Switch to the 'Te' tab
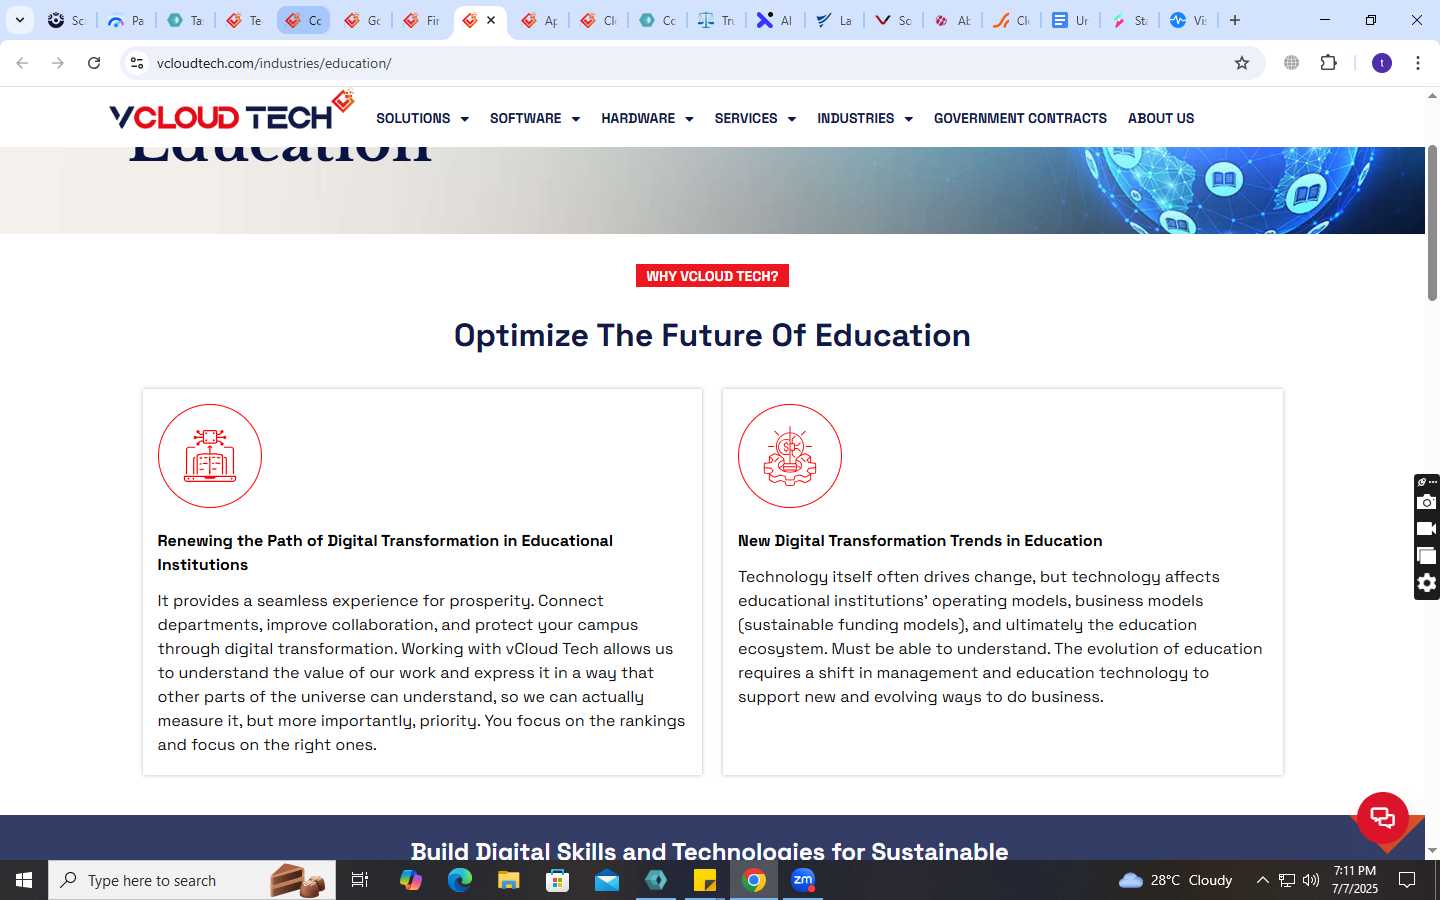This screenshot has height=900, width=1440. tap(244, 20)
